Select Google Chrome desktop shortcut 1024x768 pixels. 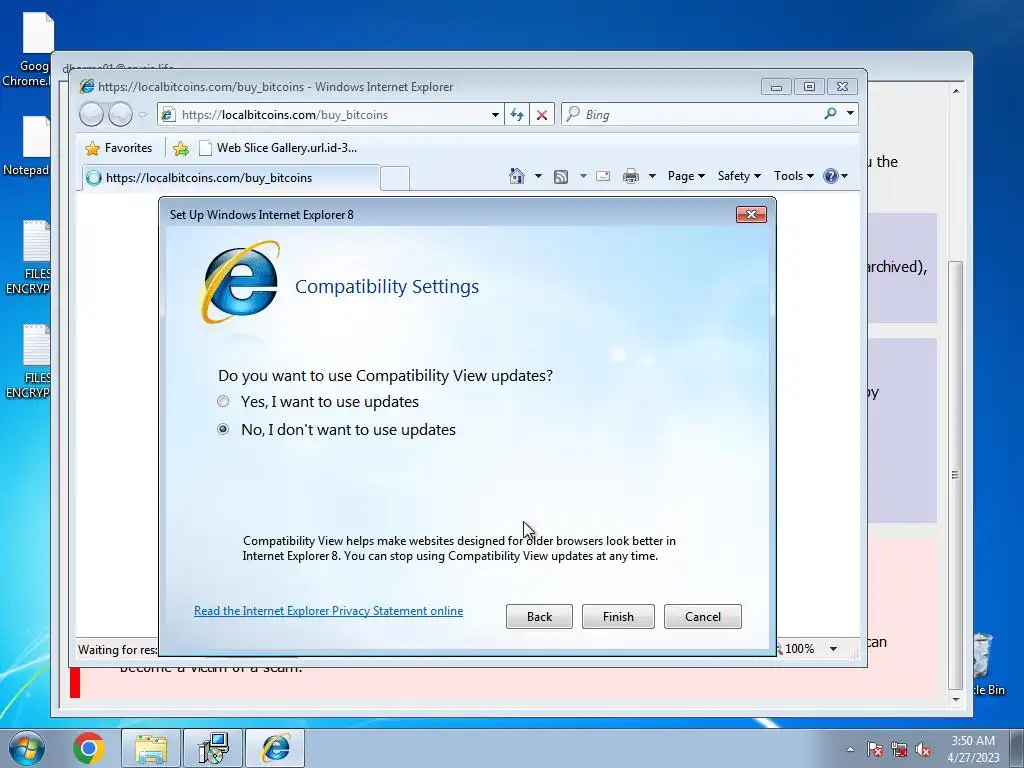pos(26,49)
